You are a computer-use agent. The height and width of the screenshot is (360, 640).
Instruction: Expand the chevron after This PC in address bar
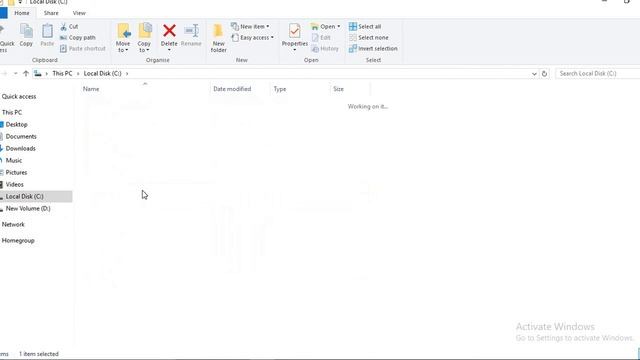tap(78, 73)
